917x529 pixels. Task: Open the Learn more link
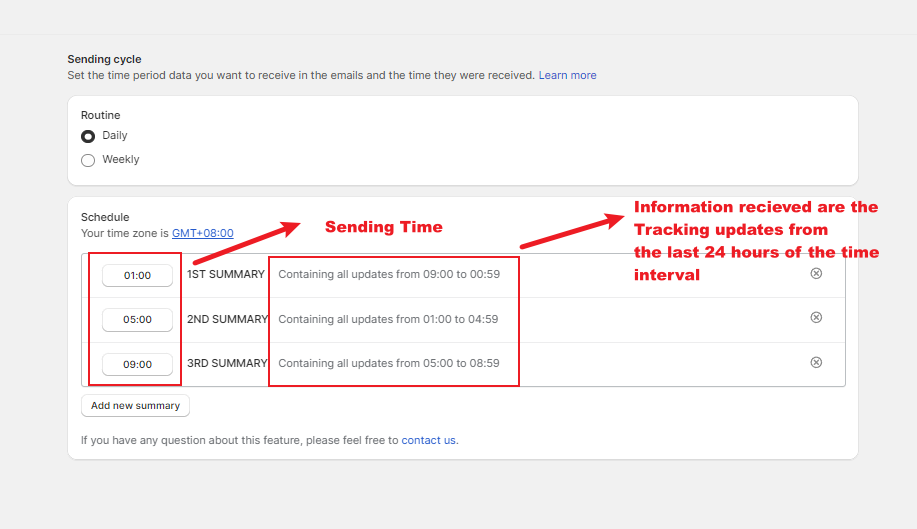567,75
